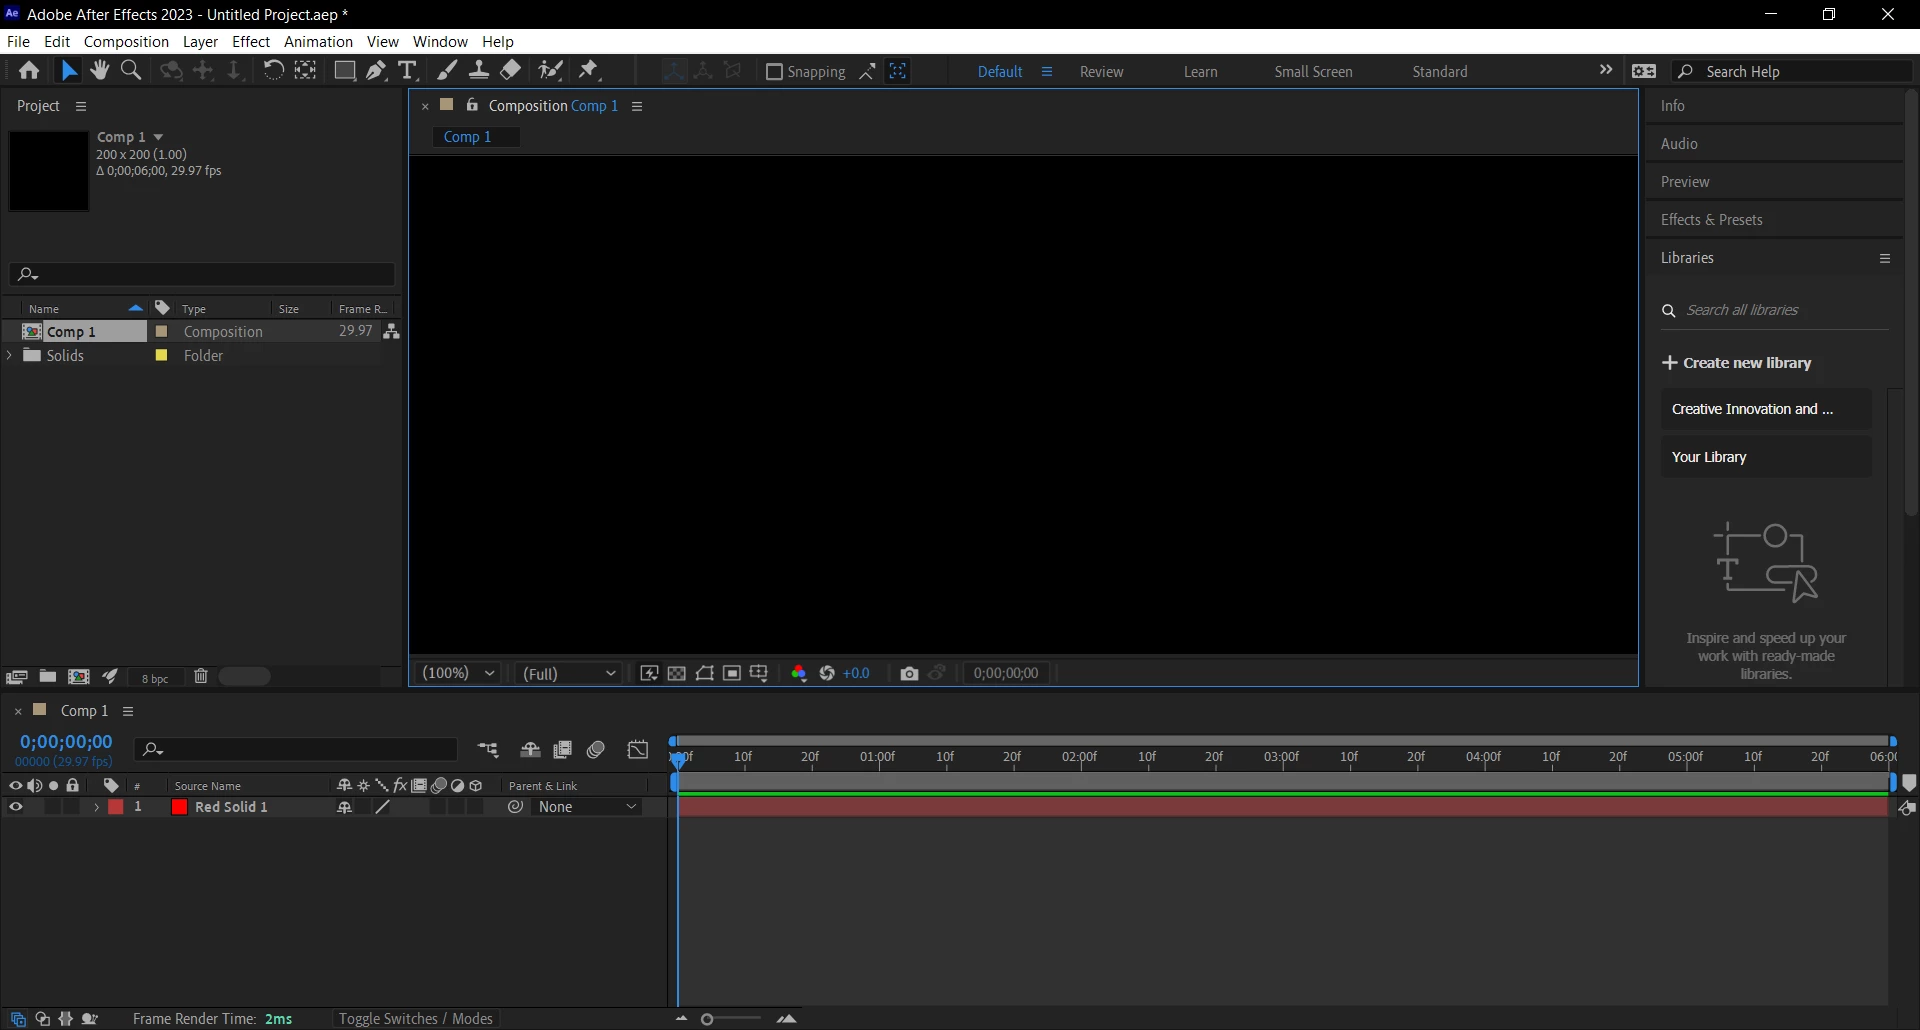Expand the Solids folder in Project panel

10,356
